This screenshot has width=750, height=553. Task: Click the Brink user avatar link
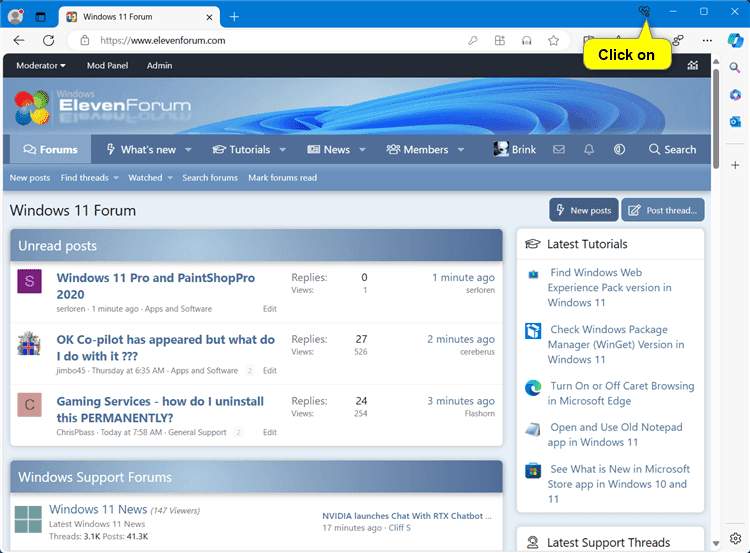pyautogui.click(x=515, y=150)
